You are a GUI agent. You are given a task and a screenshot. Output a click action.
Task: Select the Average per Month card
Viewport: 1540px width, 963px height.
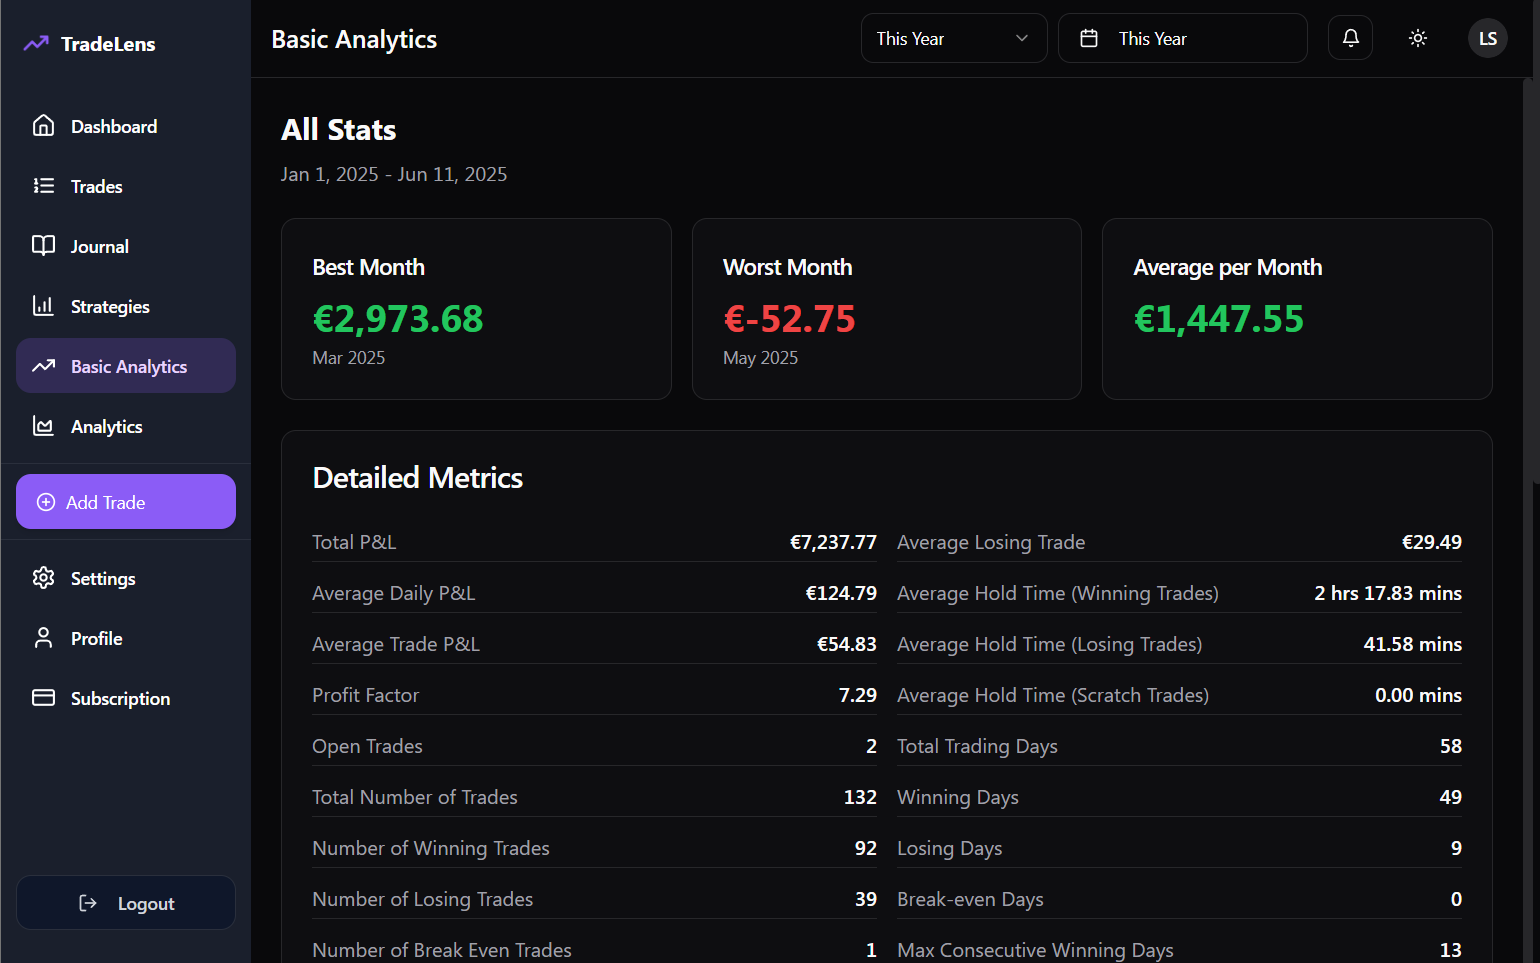[1297, 309]
